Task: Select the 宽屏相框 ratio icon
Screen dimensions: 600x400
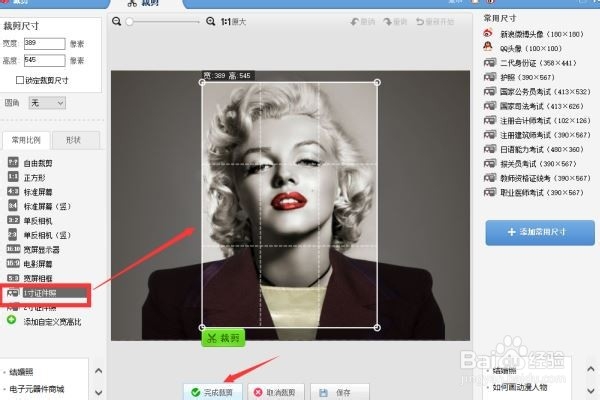Action: (x=13, y=278)
